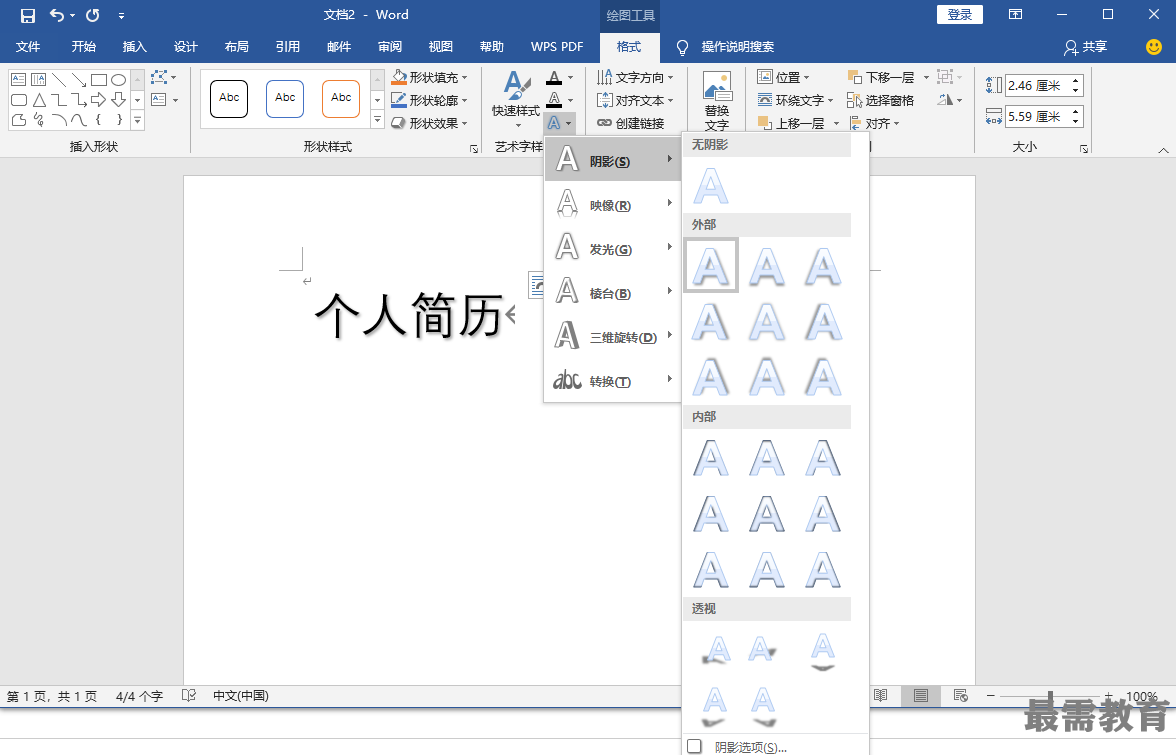Viewport: 1176px width, 755px height.
Task: Select the 无阴影 no-shadow preset
Action: (710, 186)
